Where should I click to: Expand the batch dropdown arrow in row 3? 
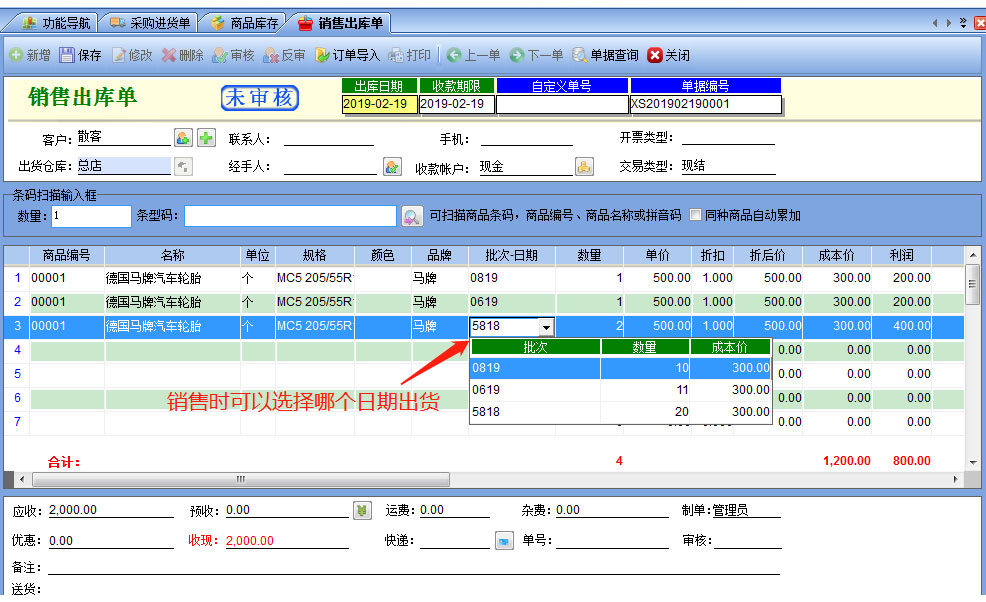click(x=545, y=327)
